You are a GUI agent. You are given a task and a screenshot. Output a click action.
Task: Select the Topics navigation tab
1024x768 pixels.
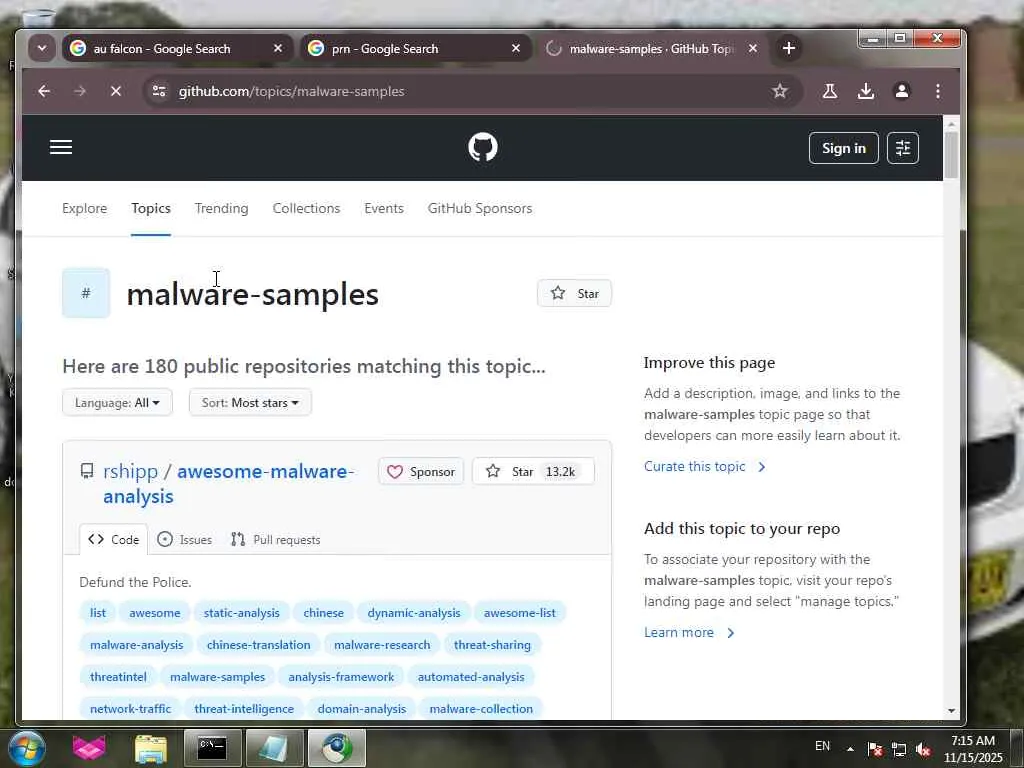[x=151, y=208]
